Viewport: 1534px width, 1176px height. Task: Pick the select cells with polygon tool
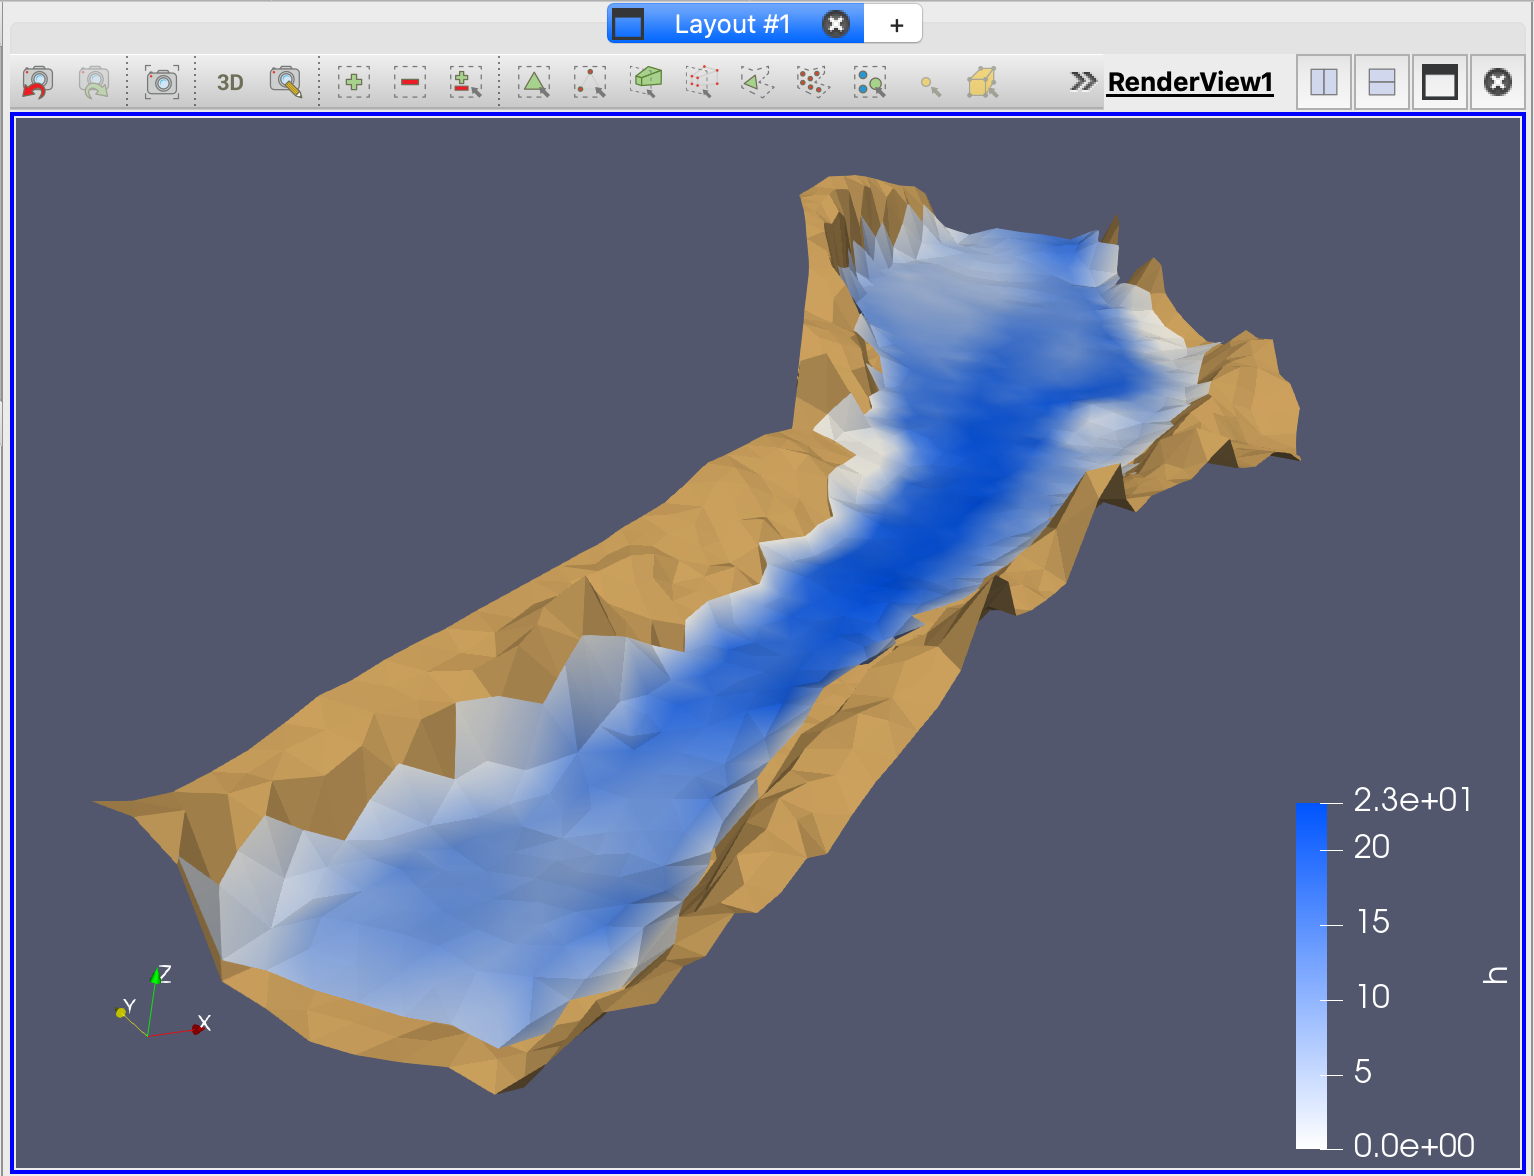[757, 82]
